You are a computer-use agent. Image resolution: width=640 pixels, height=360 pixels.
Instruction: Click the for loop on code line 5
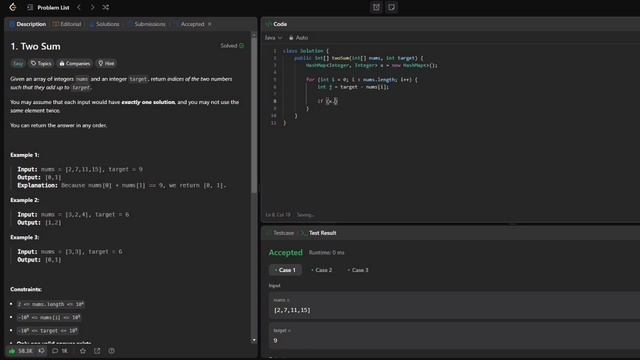pos(362,80)
